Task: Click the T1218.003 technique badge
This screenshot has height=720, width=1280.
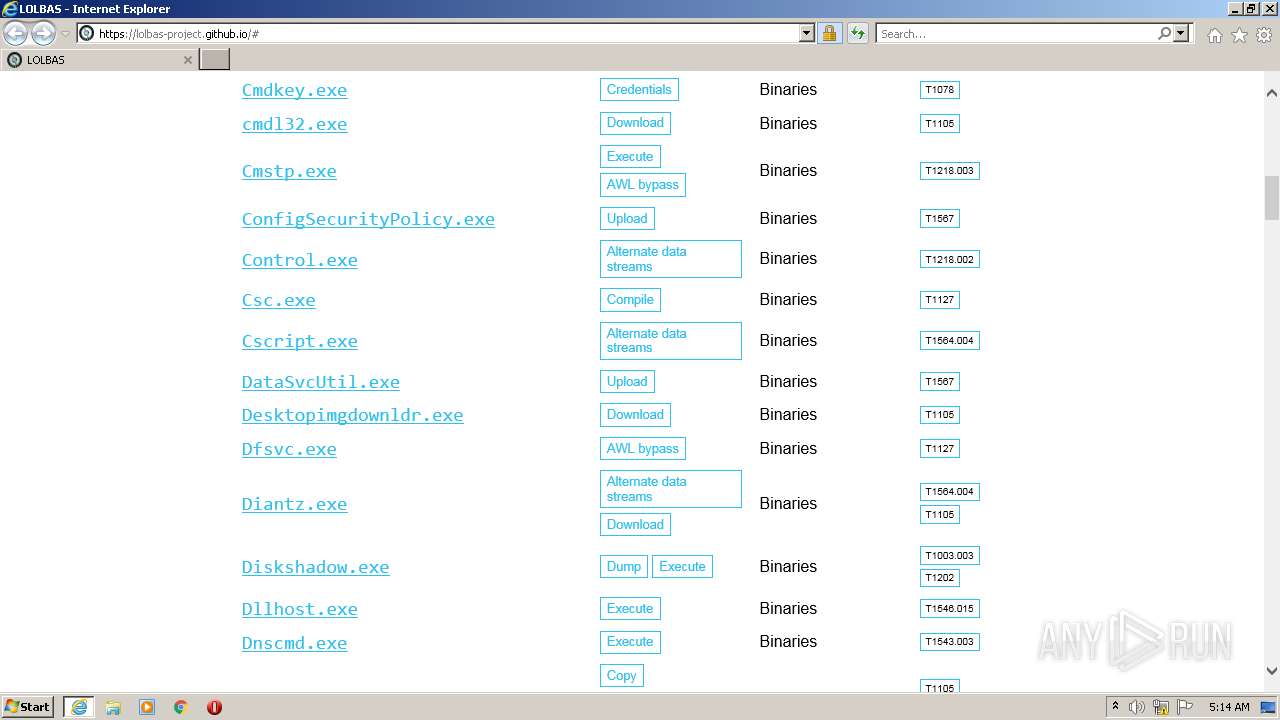Action: click(x=949, y=171)
